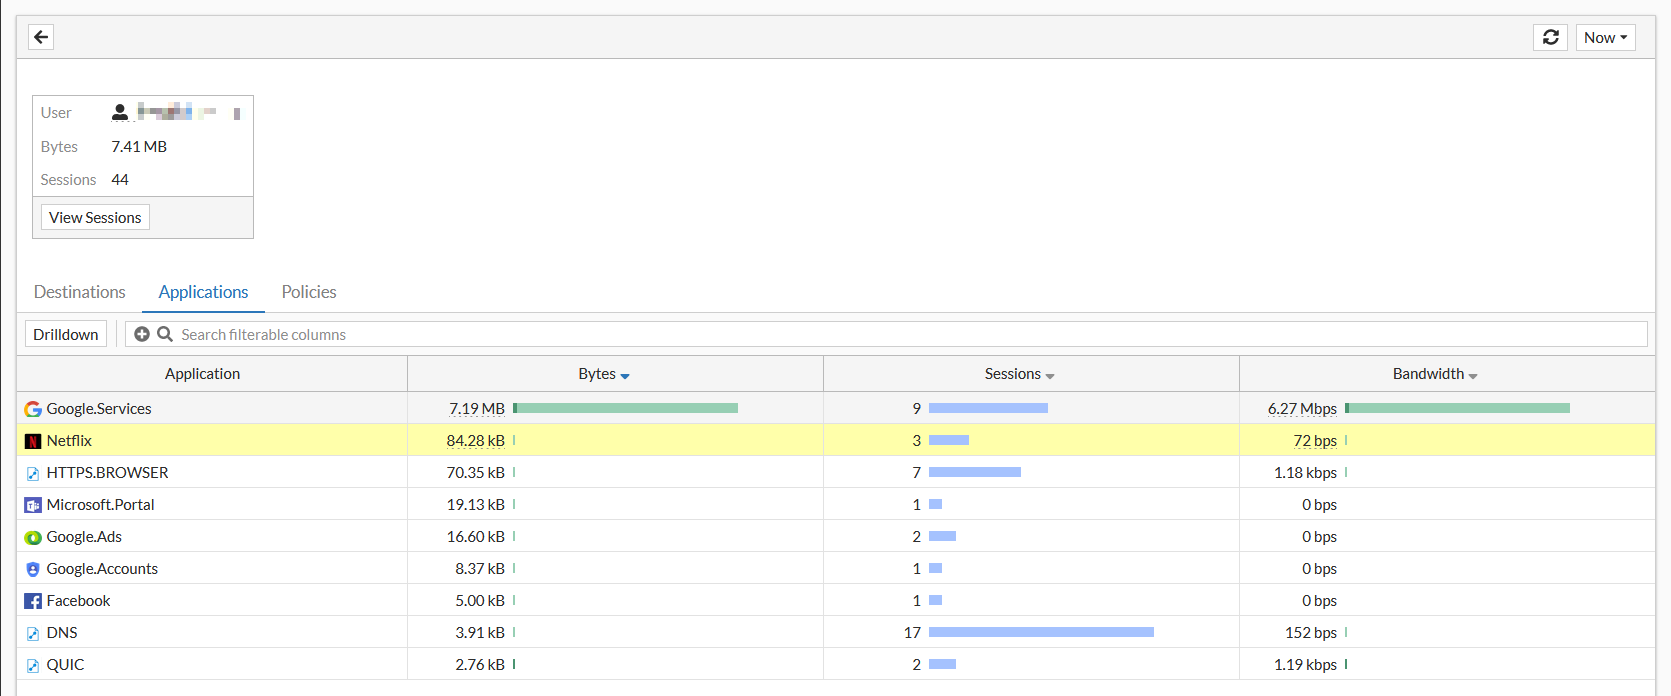Click the 152 bps DNS bandwidth value
This screenshot has width=1671, height=696.
[x=1311, y=632]
